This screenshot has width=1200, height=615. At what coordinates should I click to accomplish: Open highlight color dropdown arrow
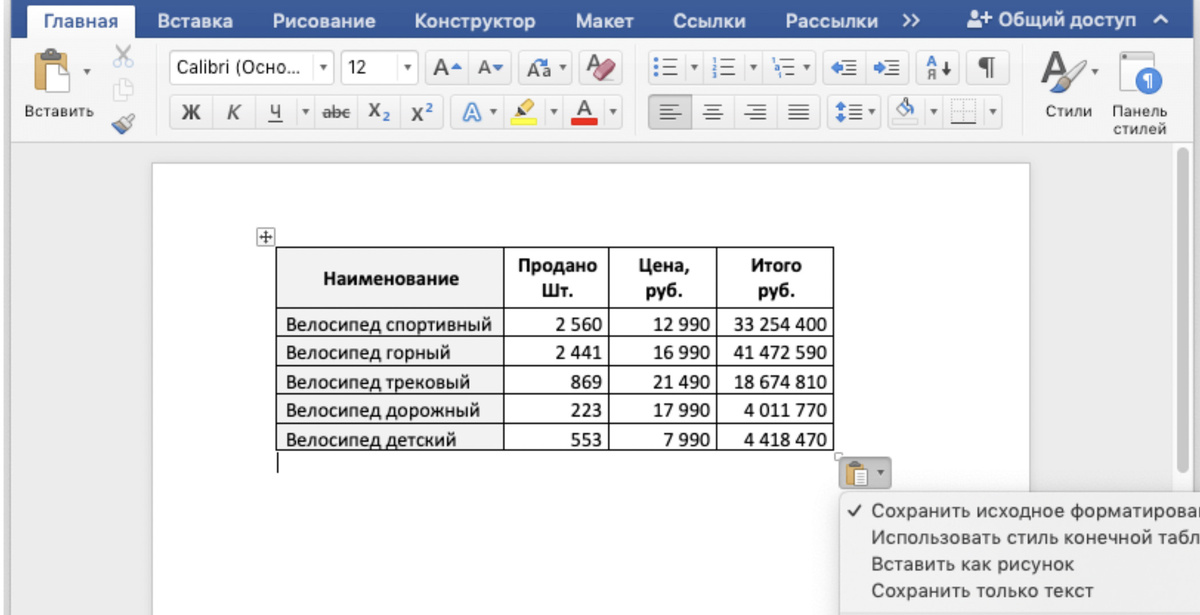click(x=553, y=113)
